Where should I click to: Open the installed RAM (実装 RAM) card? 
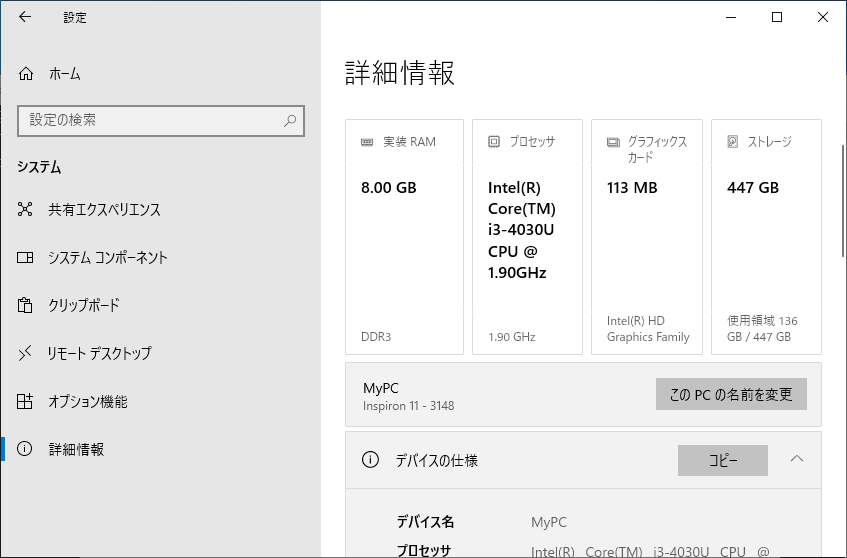[404, 237]
